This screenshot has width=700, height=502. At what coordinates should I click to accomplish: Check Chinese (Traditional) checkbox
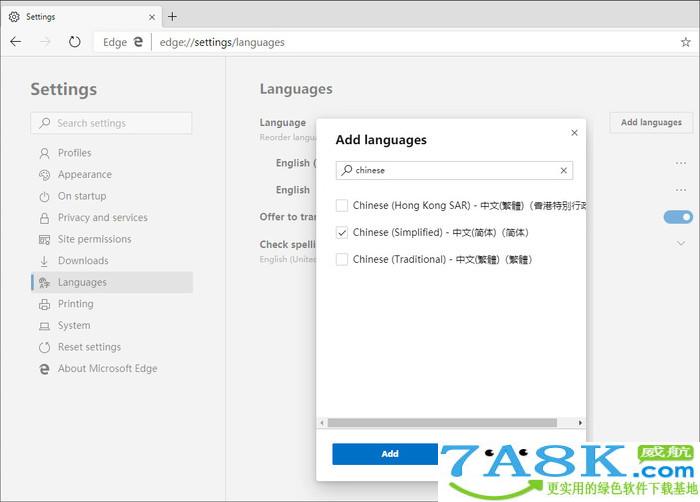(342, 259)
